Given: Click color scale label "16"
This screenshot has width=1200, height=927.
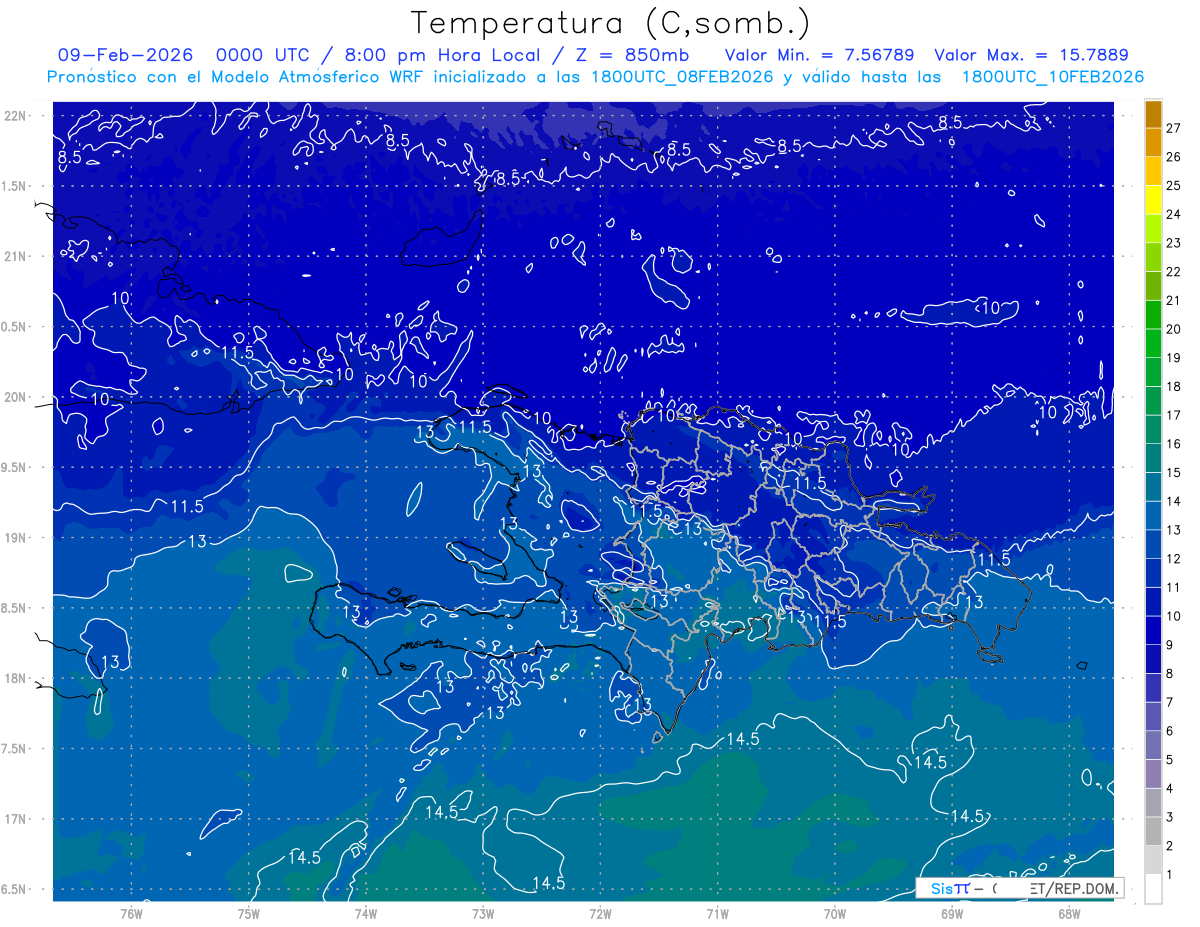Looking at the screenshot, I should pyautogui.click(x=1173, y=444).
